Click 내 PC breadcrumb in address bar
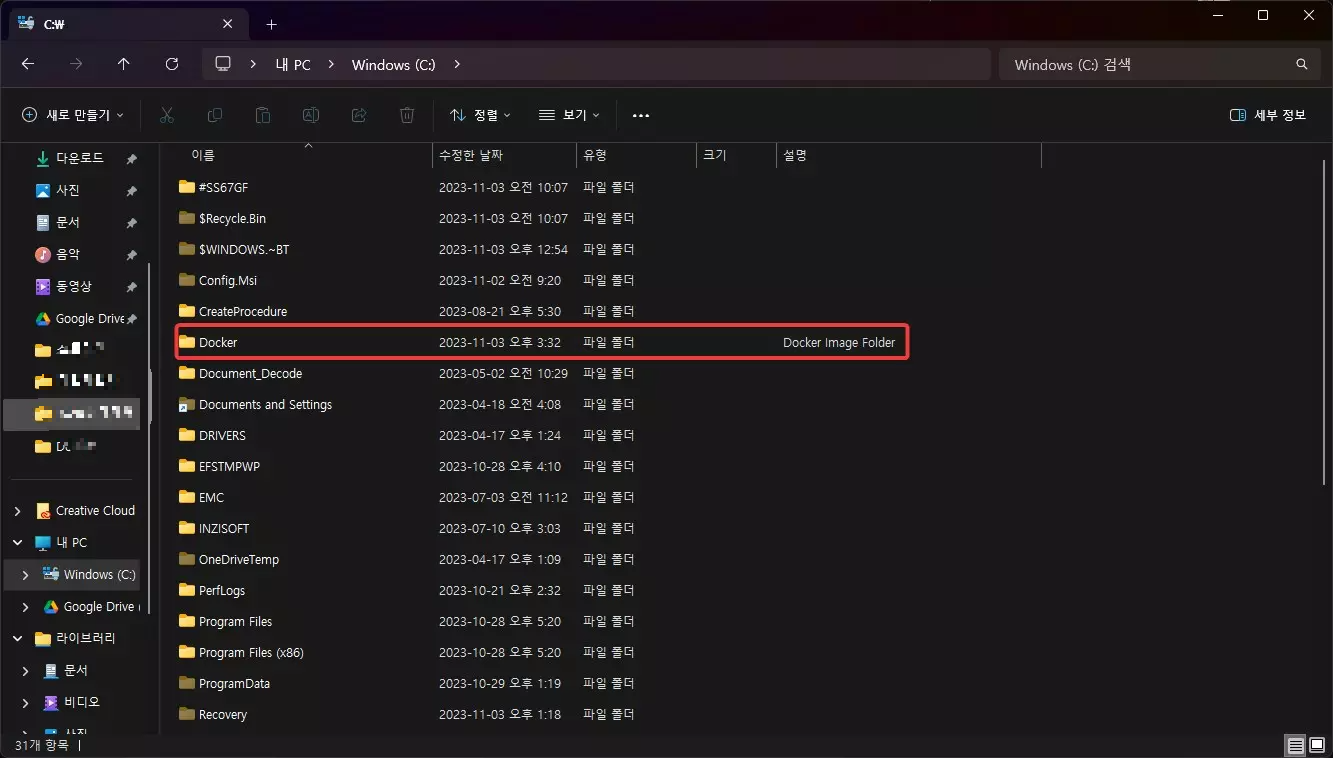Screen dimensions: 1333x758 [293, 64]
